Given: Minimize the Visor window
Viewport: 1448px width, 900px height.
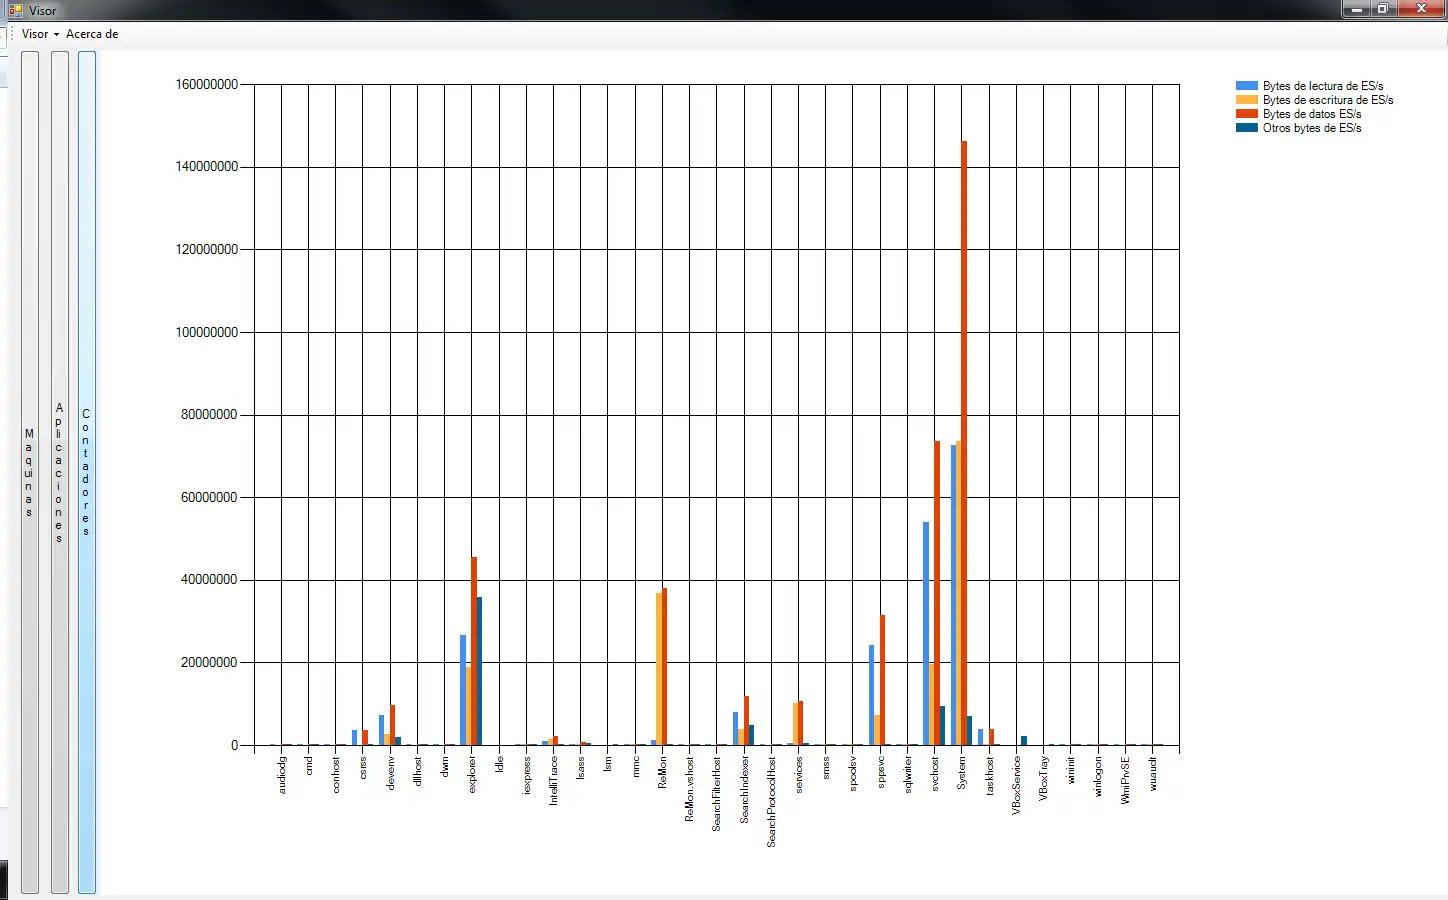Looking at the screenshot, I should (x=1356, y=9).
